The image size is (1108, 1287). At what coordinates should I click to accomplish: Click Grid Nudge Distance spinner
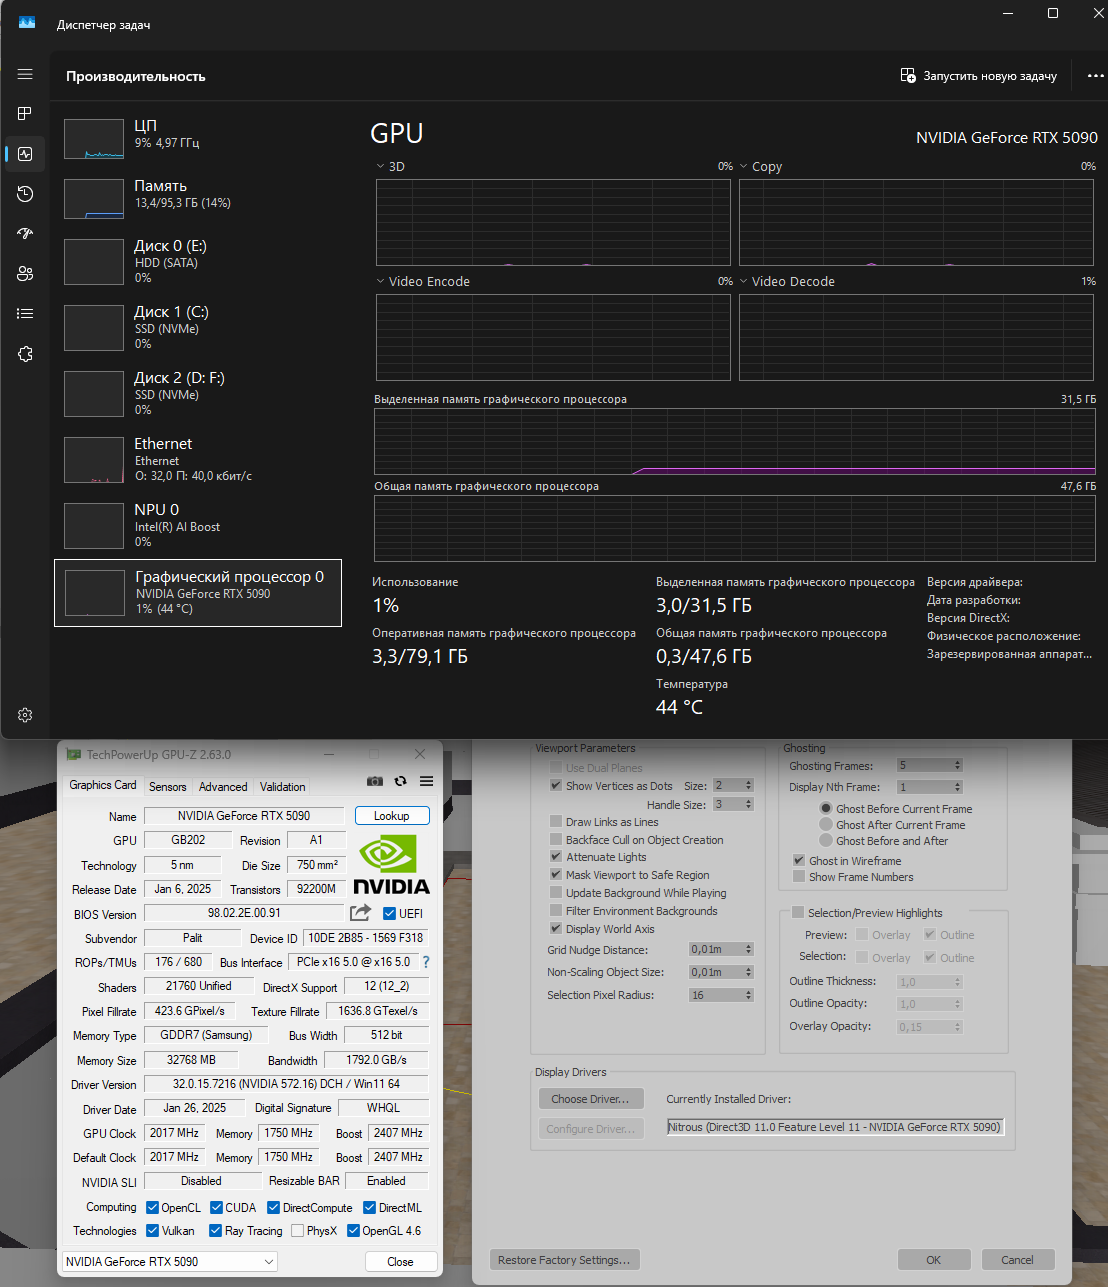coord(748,950)
